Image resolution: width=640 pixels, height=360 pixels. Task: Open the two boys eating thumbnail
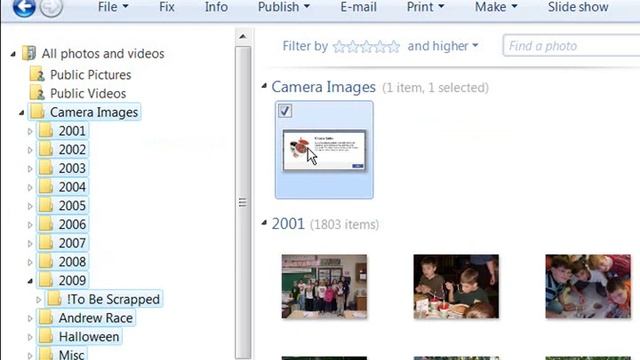456,287
